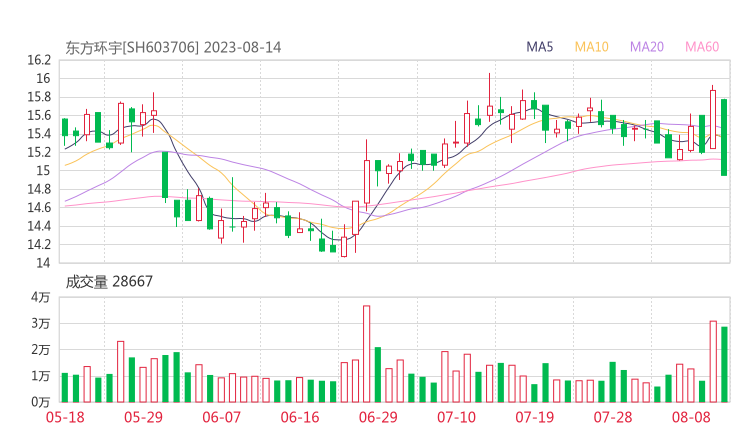Click the 06-29 date axis label

click(x=378, y=417)
